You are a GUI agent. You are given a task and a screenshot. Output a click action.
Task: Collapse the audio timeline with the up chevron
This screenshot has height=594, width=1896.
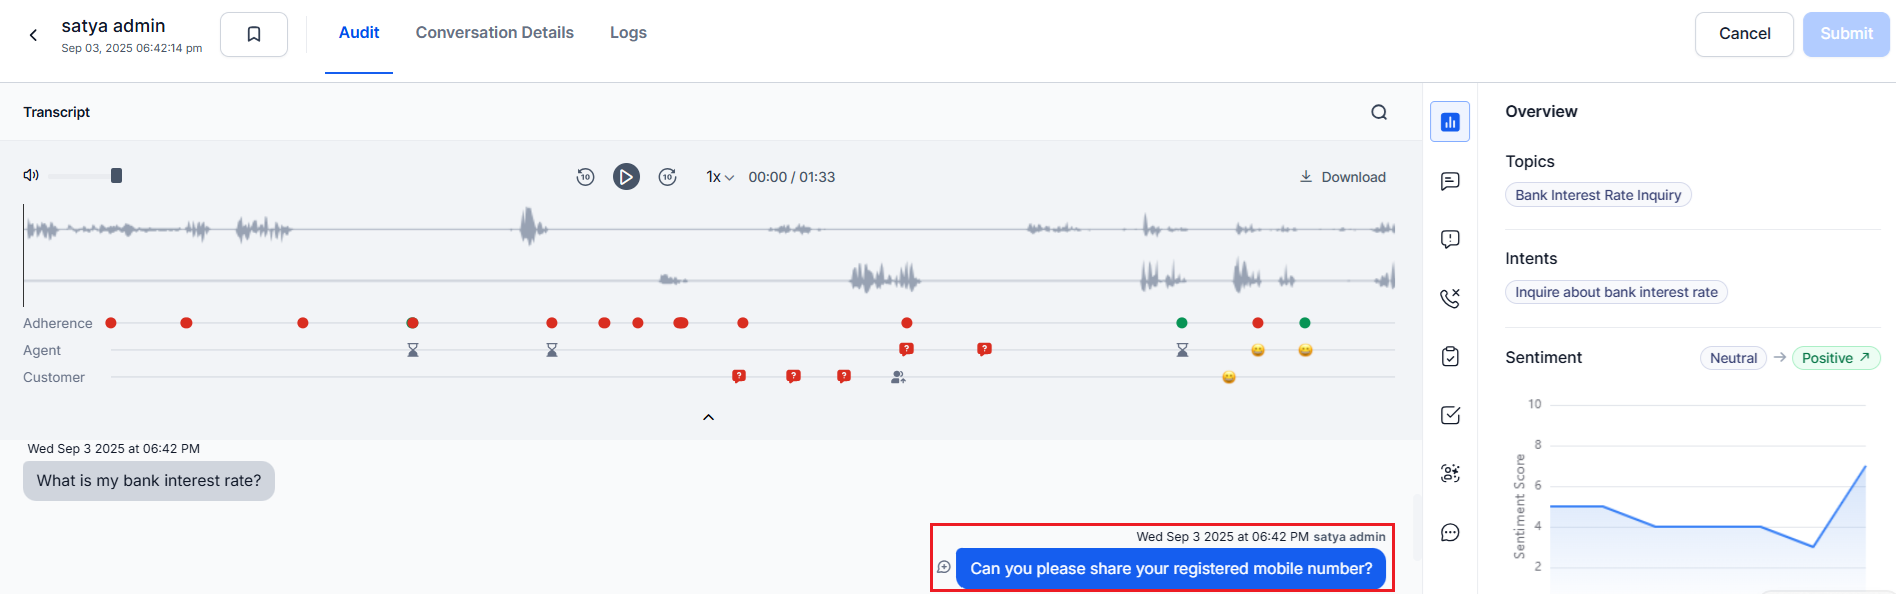pyautogui.click(x=708, y=417)
